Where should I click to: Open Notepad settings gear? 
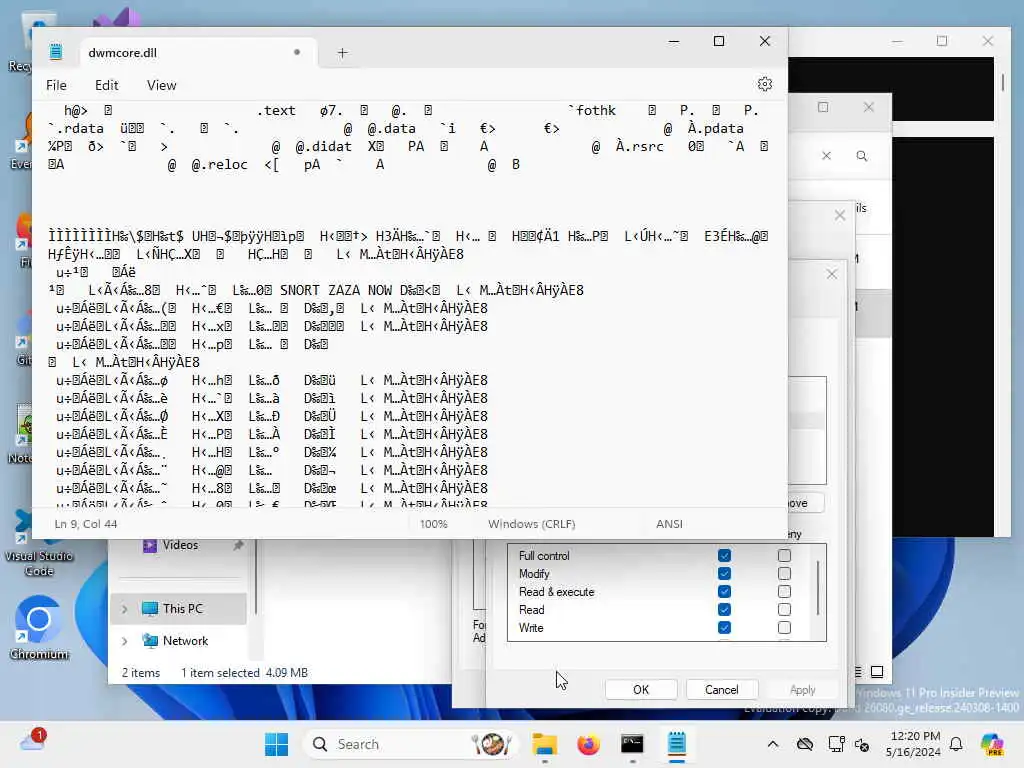point(765,84)
